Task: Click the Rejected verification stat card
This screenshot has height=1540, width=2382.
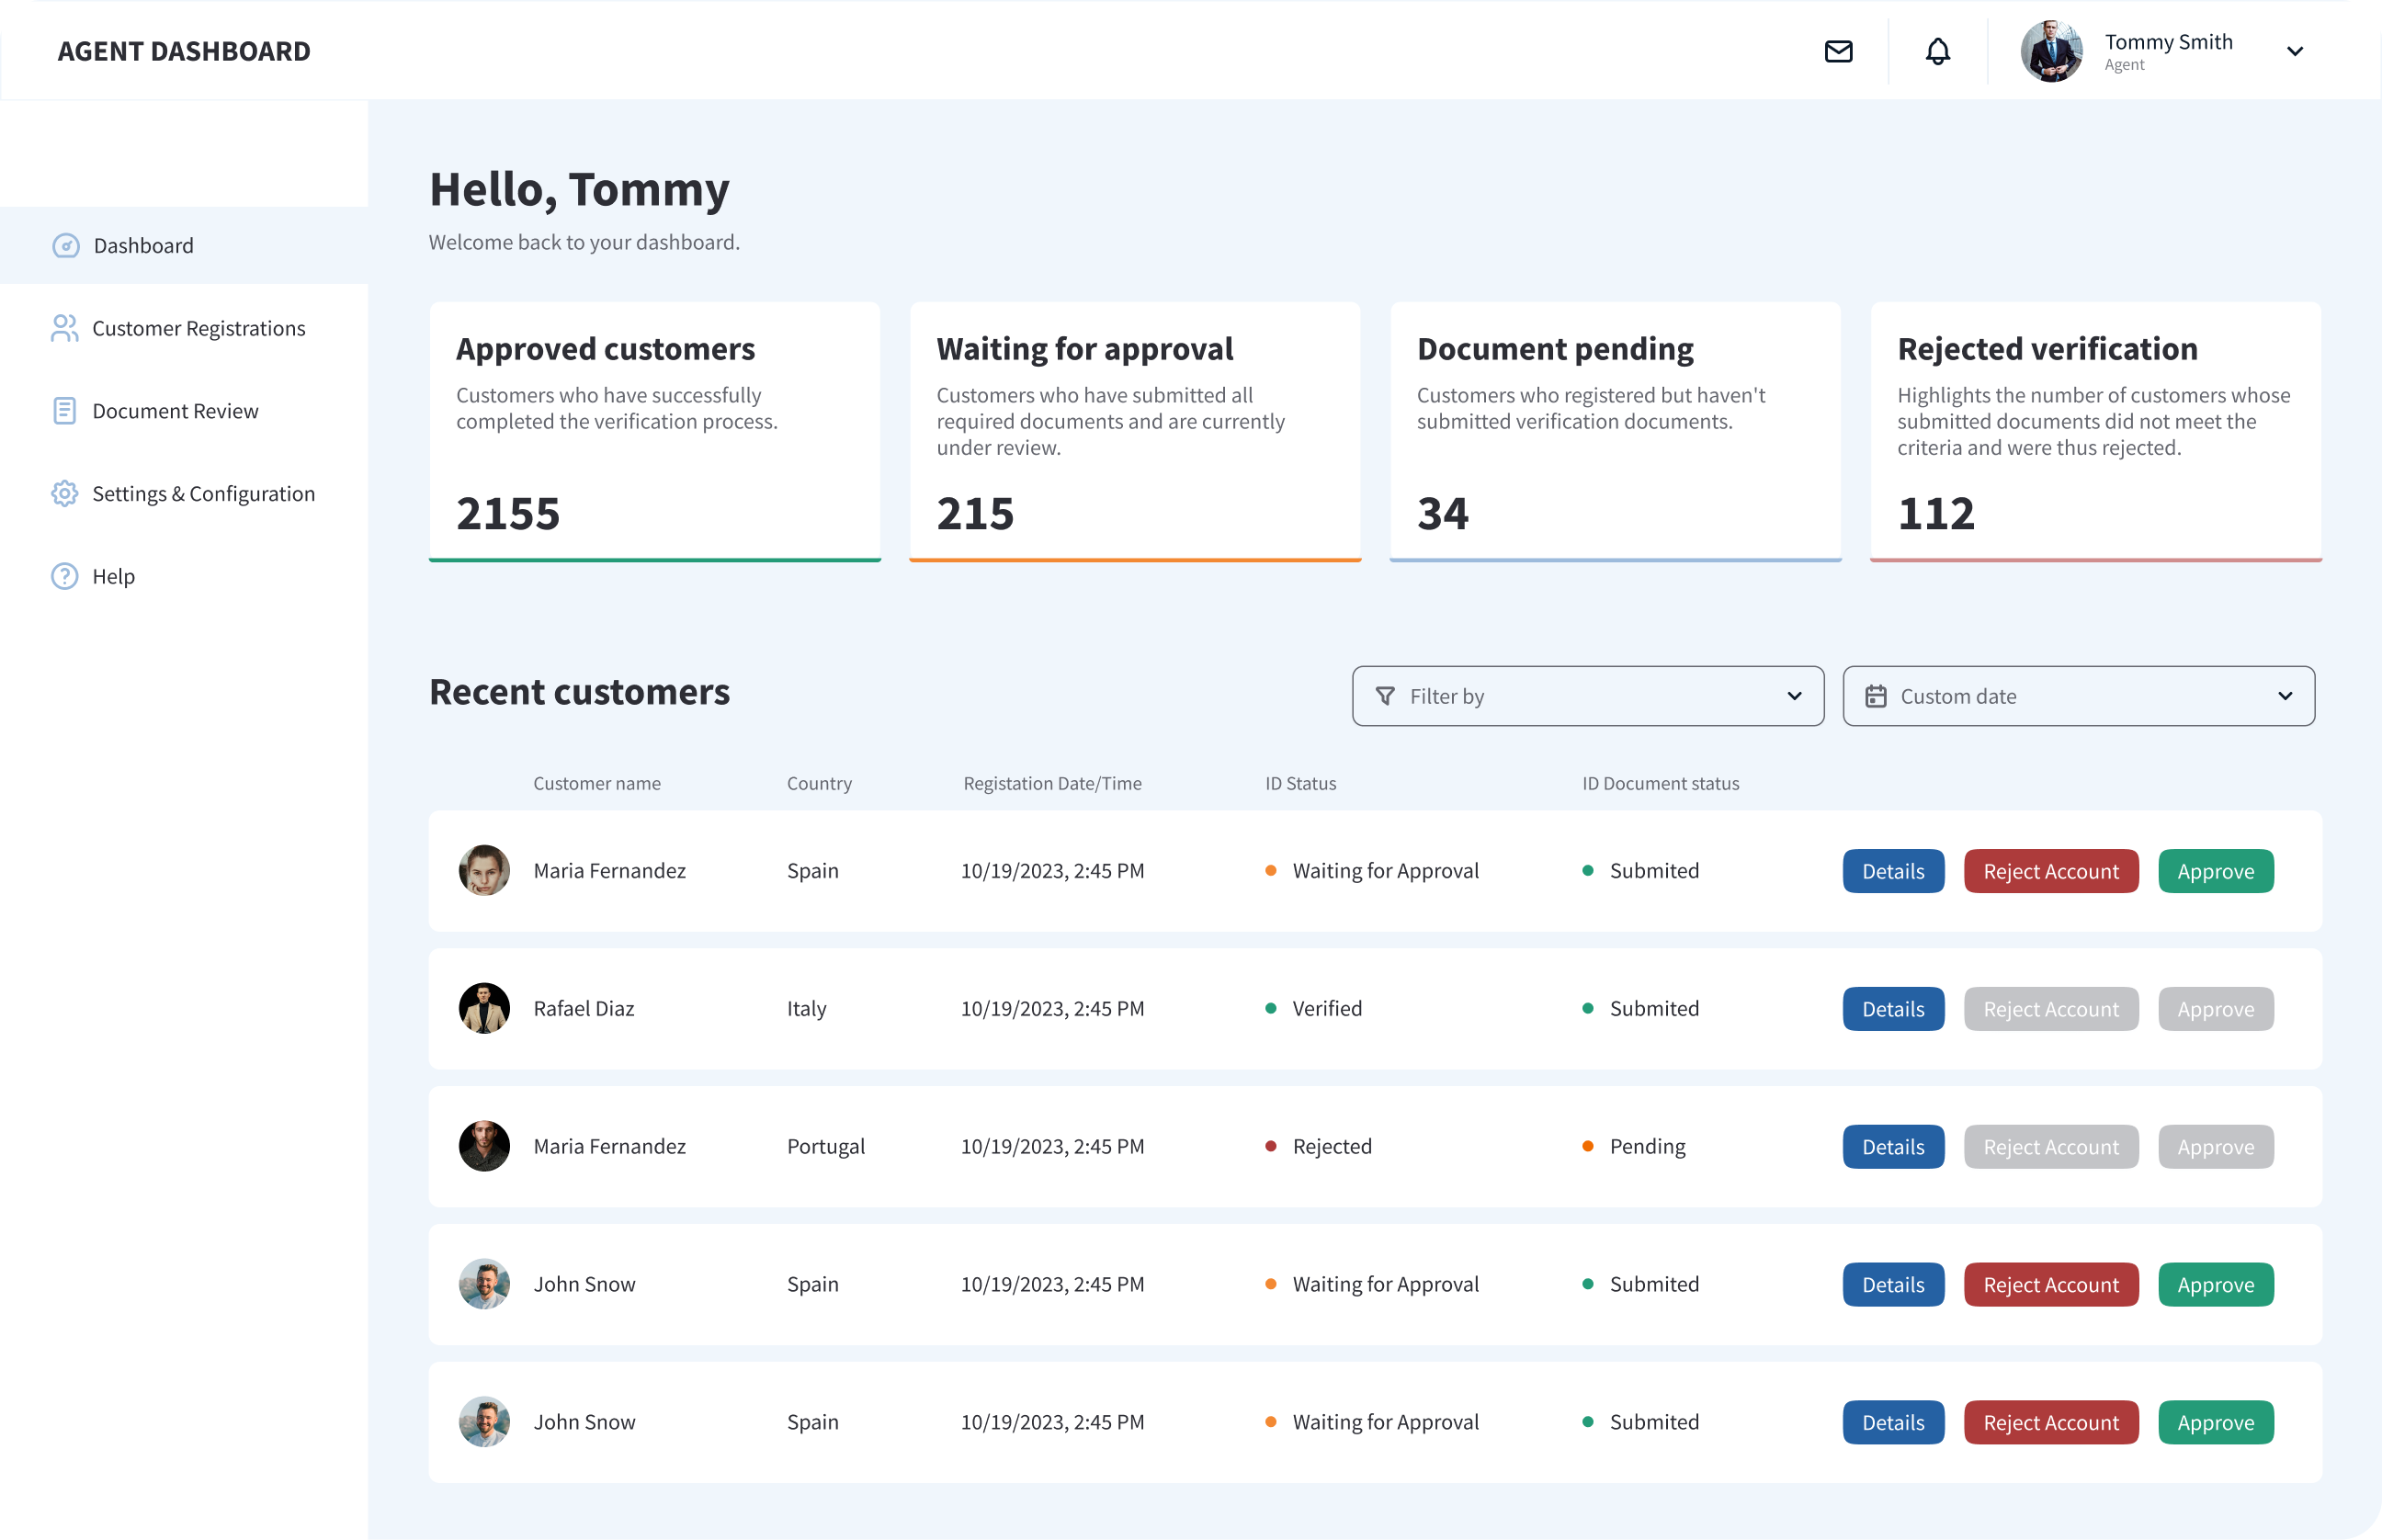Action: pos(2095,431)
